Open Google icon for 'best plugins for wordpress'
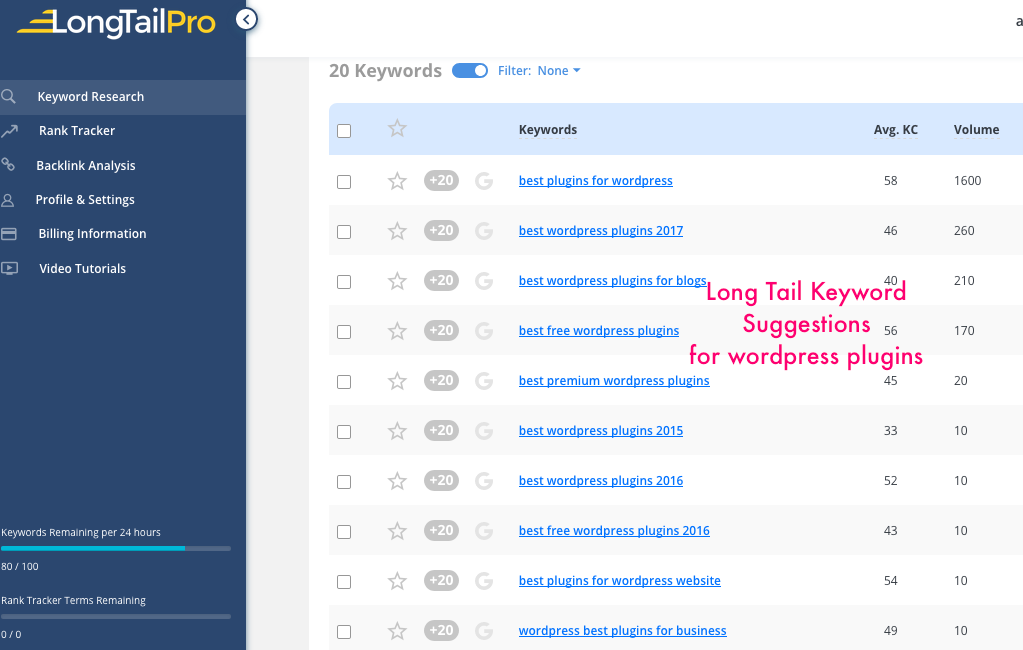The height and width of the screenshot is (650, 1023). click(x=484, y=181)
